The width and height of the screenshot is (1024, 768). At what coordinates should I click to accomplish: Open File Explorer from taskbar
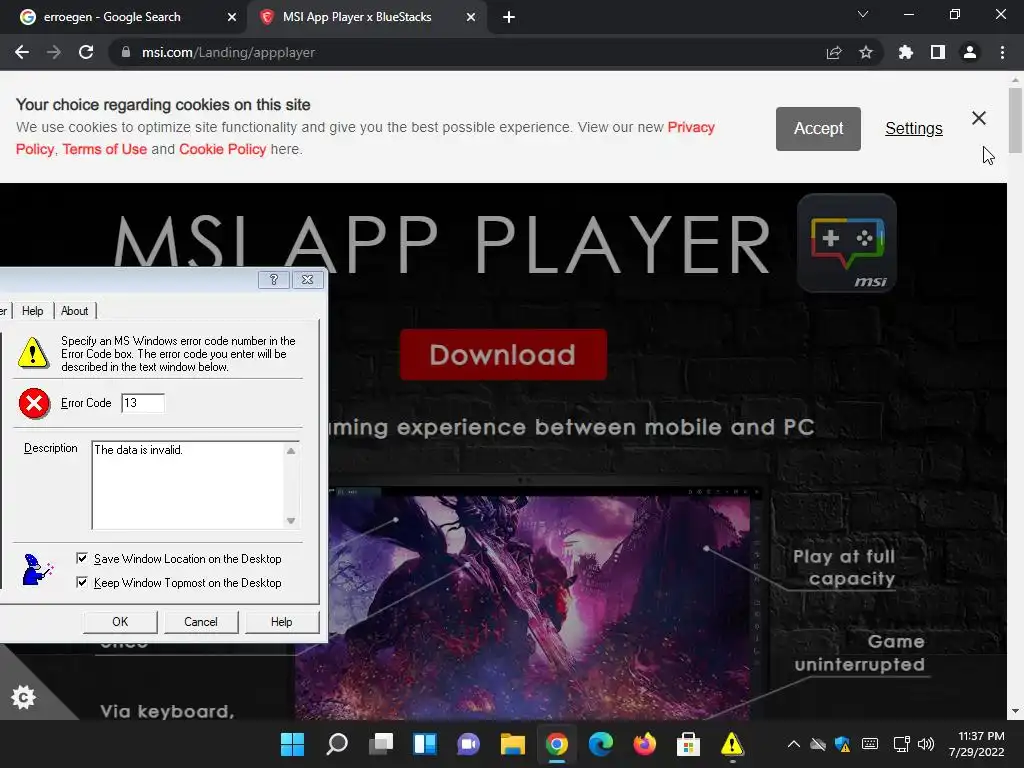coord(513,744)
